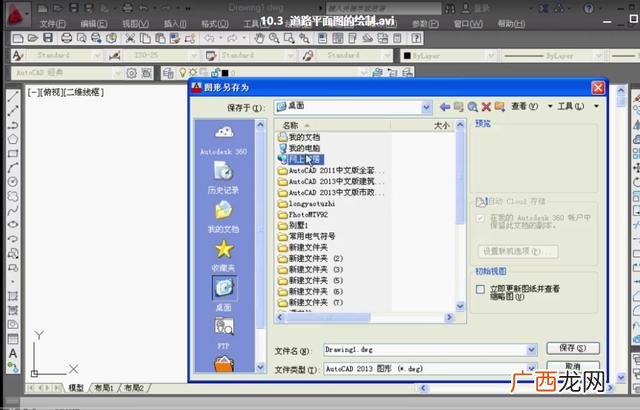Click Autodesk 360 cloud icon in places list
This screenshot has height=410, width=640.
coord(224,132)
